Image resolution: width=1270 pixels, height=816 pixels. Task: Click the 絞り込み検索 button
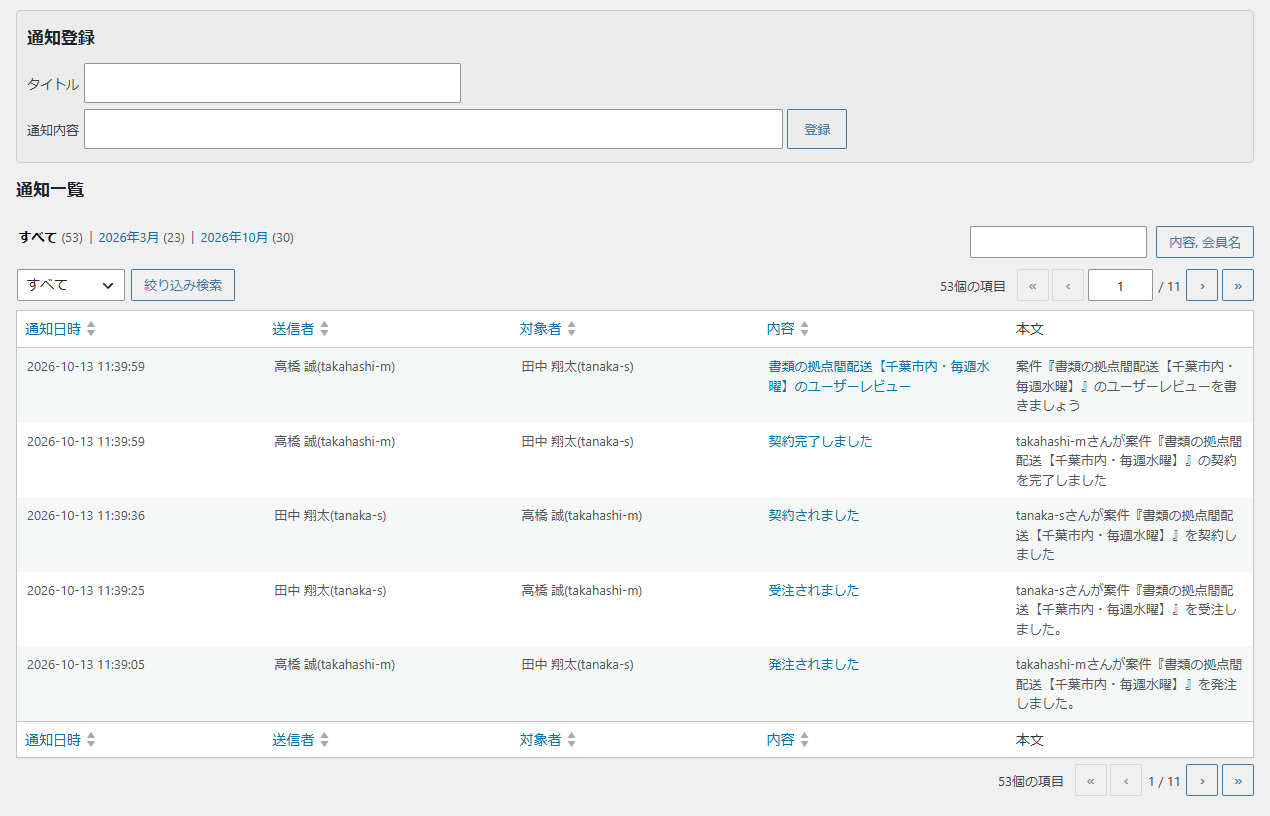click(x=183, y=285)
